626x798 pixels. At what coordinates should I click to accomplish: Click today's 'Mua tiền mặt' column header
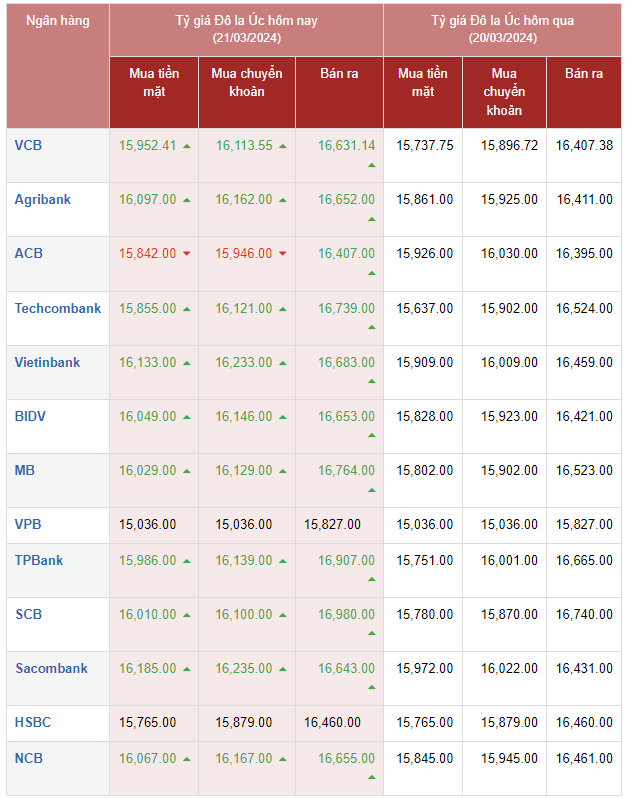click(154, 82)
